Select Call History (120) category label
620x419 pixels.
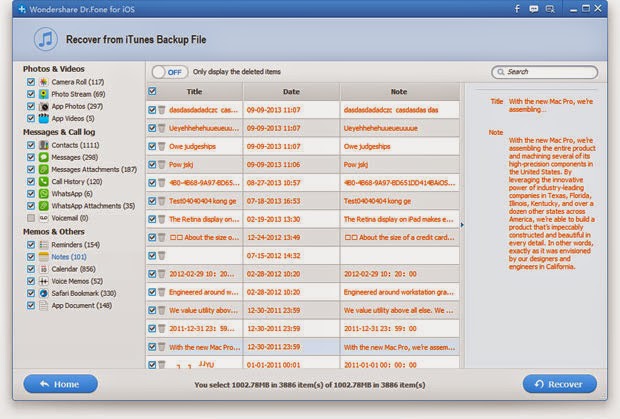(x=77, y=181)
